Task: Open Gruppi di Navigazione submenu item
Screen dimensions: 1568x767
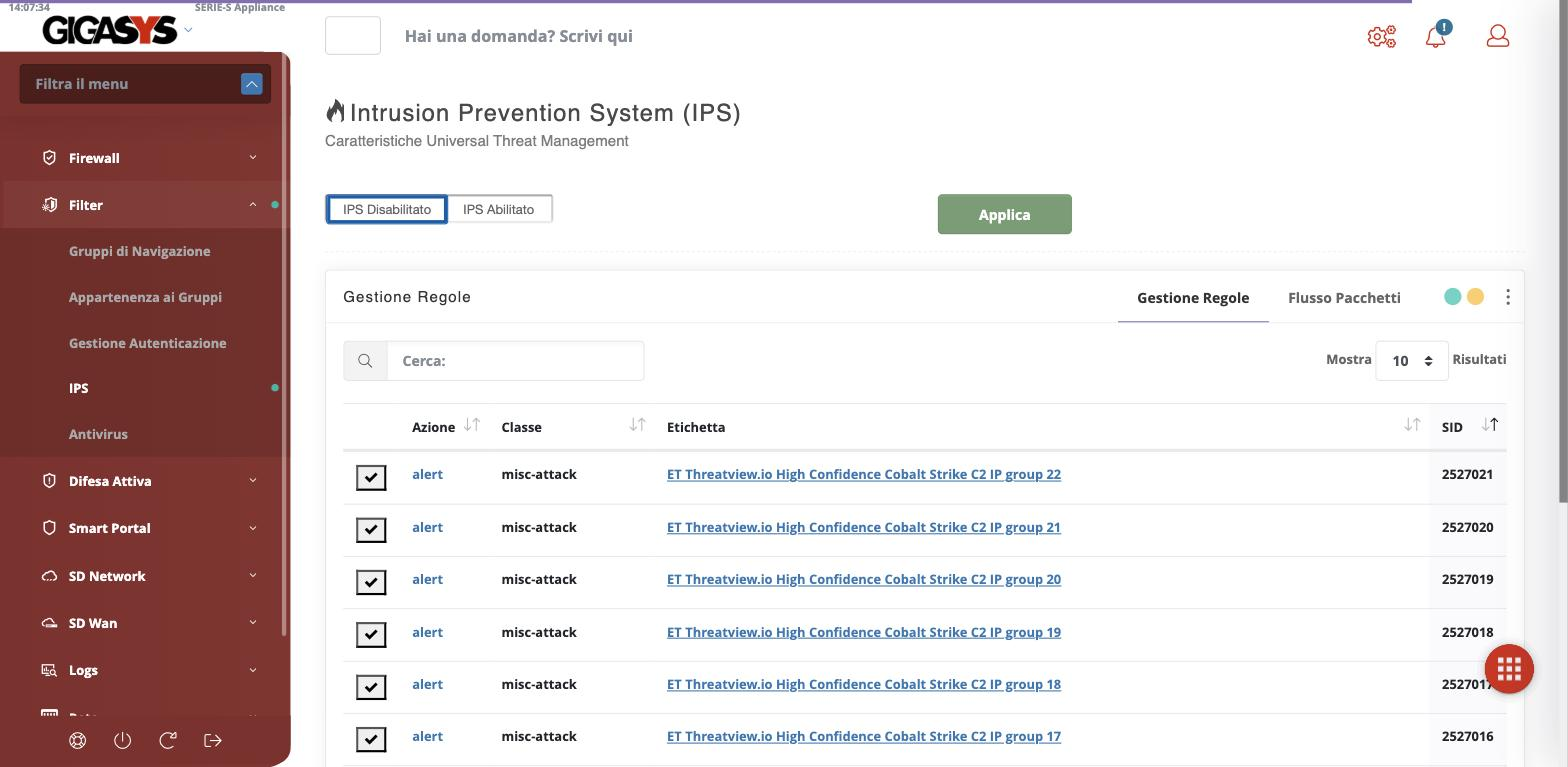Action: click(x=140, y=251)
